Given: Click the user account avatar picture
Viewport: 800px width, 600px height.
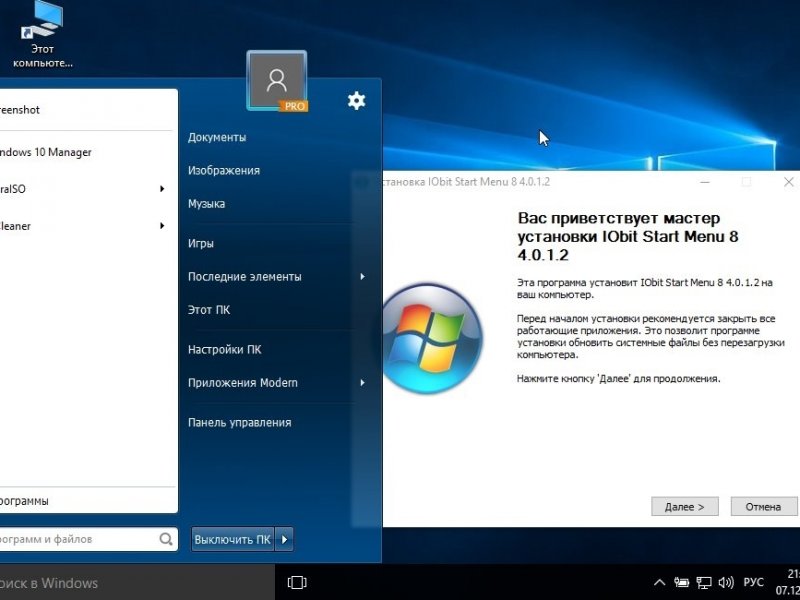Looking at the screenshot, I should coord(277,81).
